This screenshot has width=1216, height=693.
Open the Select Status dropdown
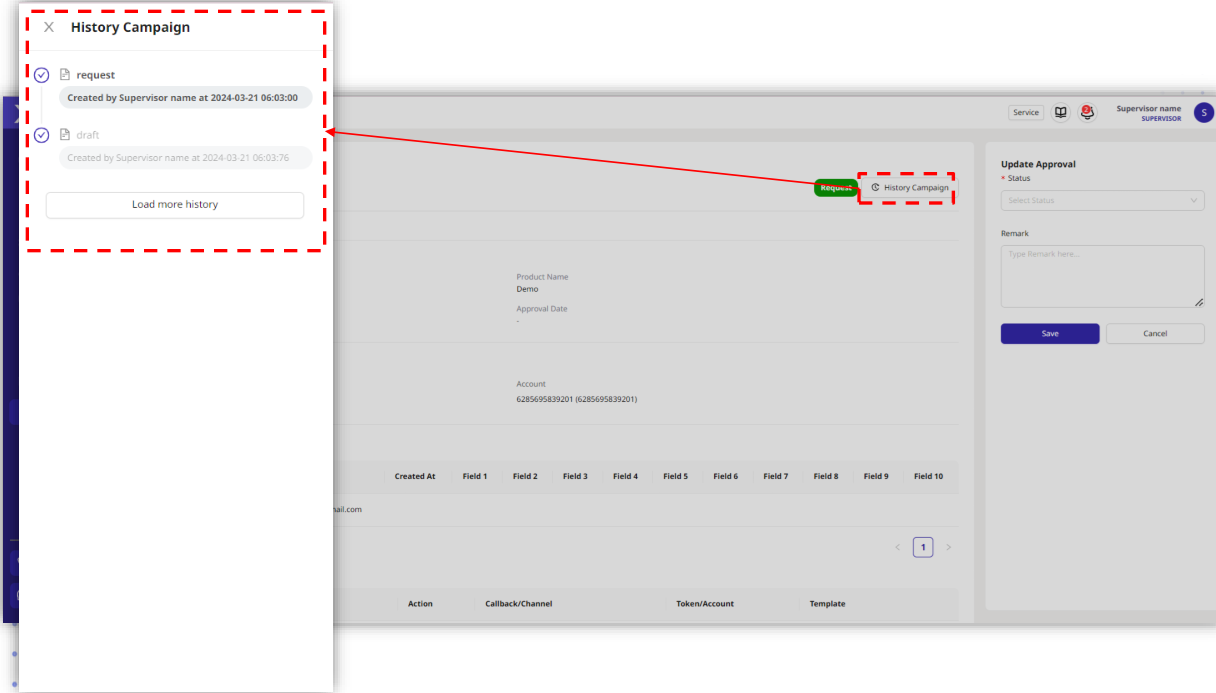point(1102,200)
